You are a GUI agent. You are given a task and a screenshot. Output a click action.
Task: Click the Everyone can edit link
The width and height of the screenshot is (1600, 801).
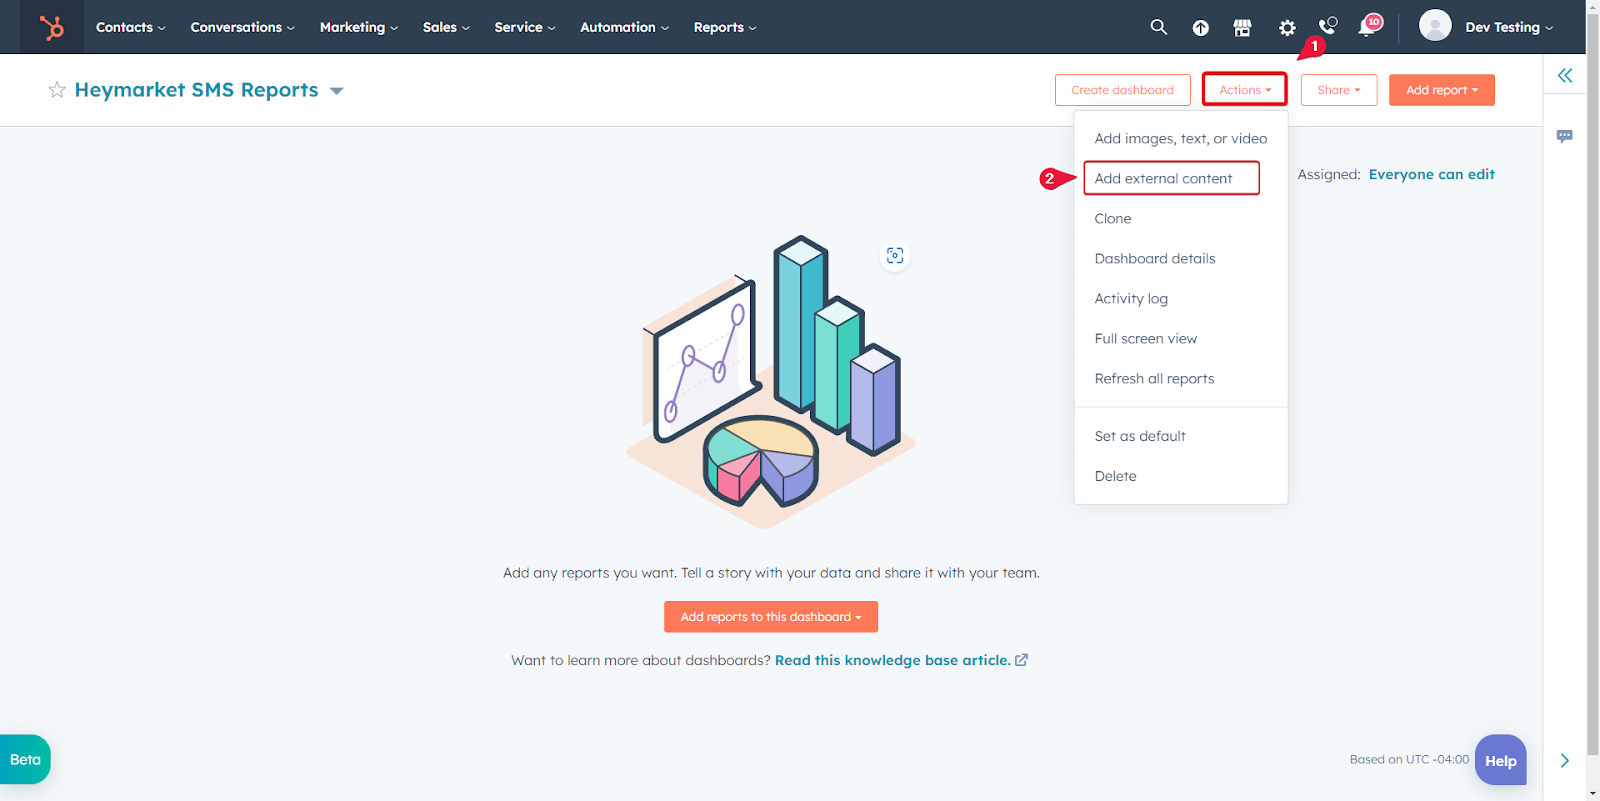click(x=1431, y=174)
